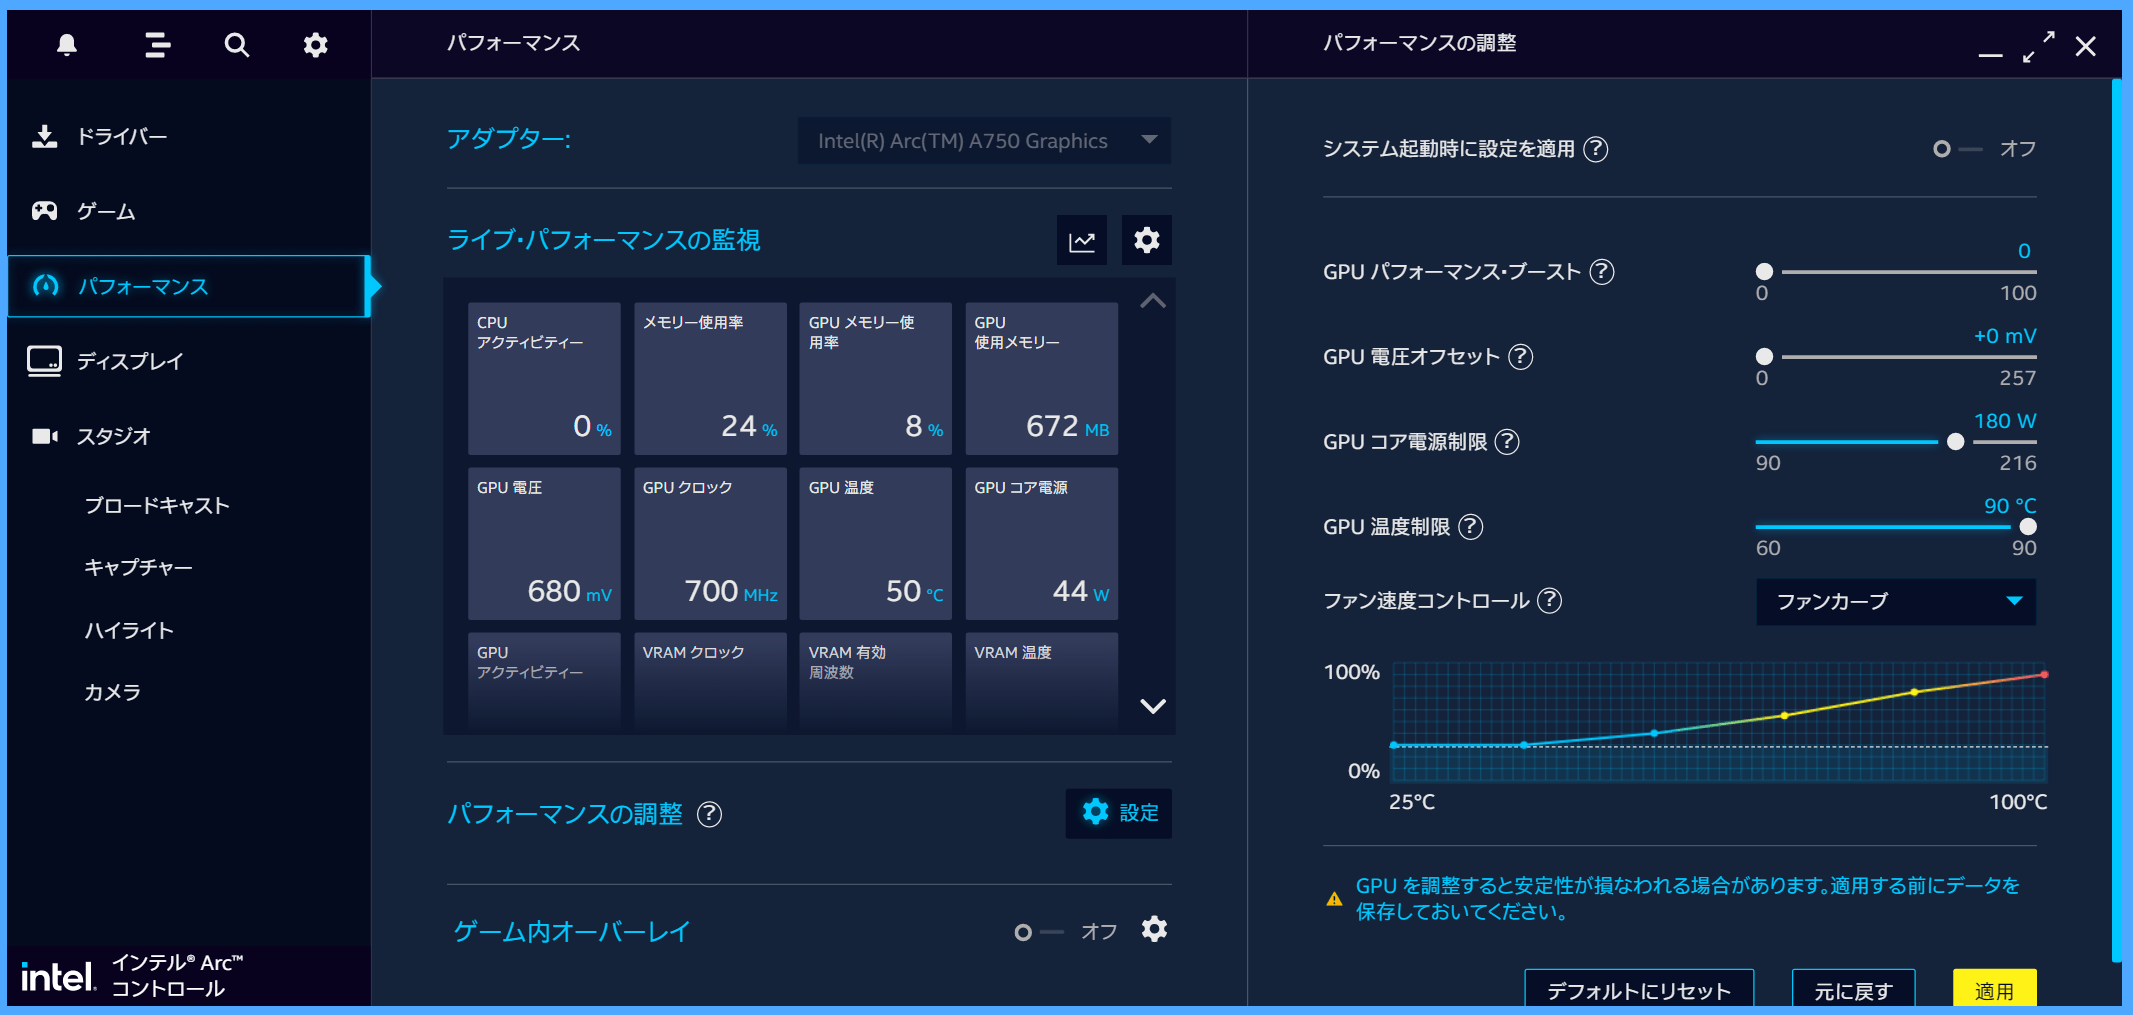Collapse the sidebar via menu lines icon
Viewport: 2133px width, 1015px height.
click(157, 45)
